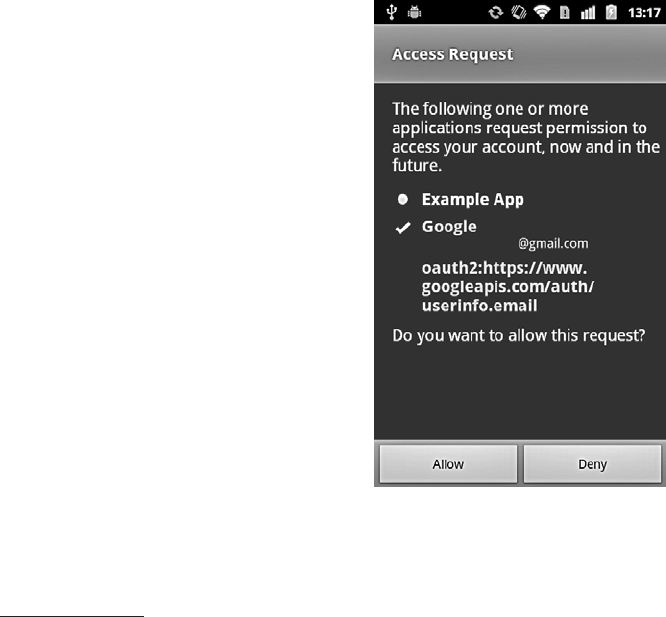This screenshot has width=666, height=617.
Task: Tap the @gmail.com account address
Action: click(x=553, y=244)
